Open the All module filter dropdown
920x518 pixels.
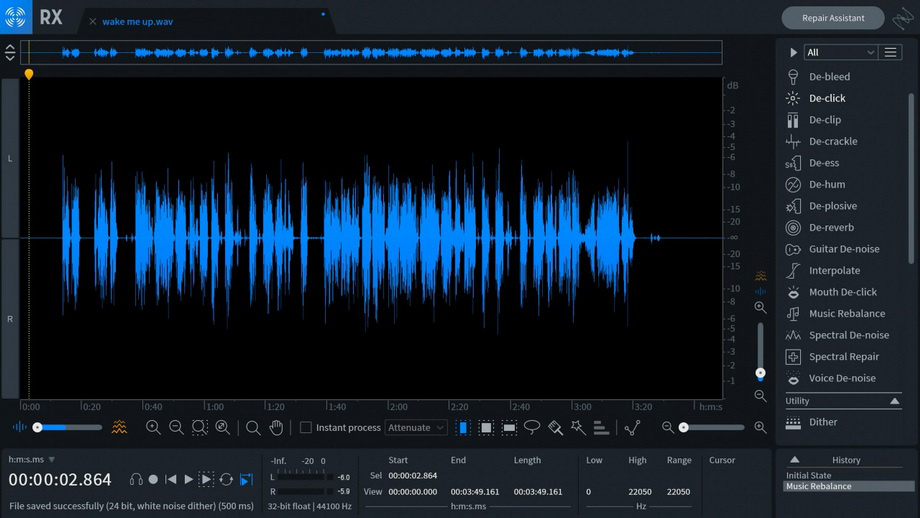(x=840, y=52)
